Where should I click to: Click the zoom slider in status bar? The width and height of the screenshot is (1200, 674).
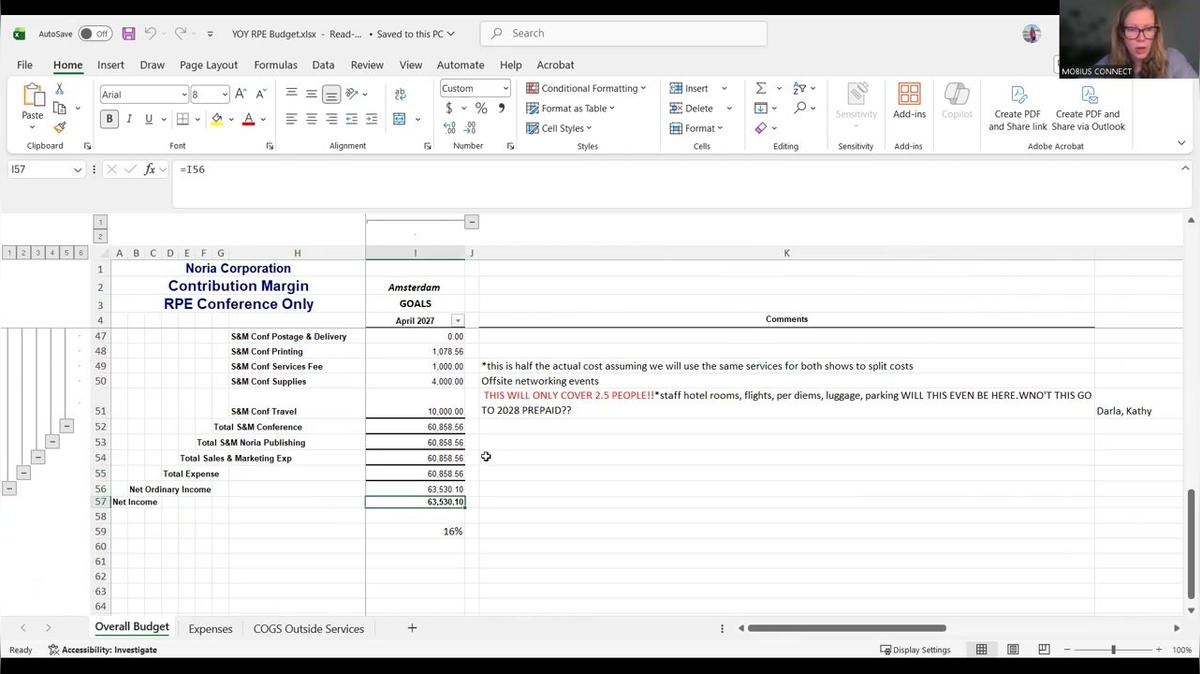[1113, 650]
